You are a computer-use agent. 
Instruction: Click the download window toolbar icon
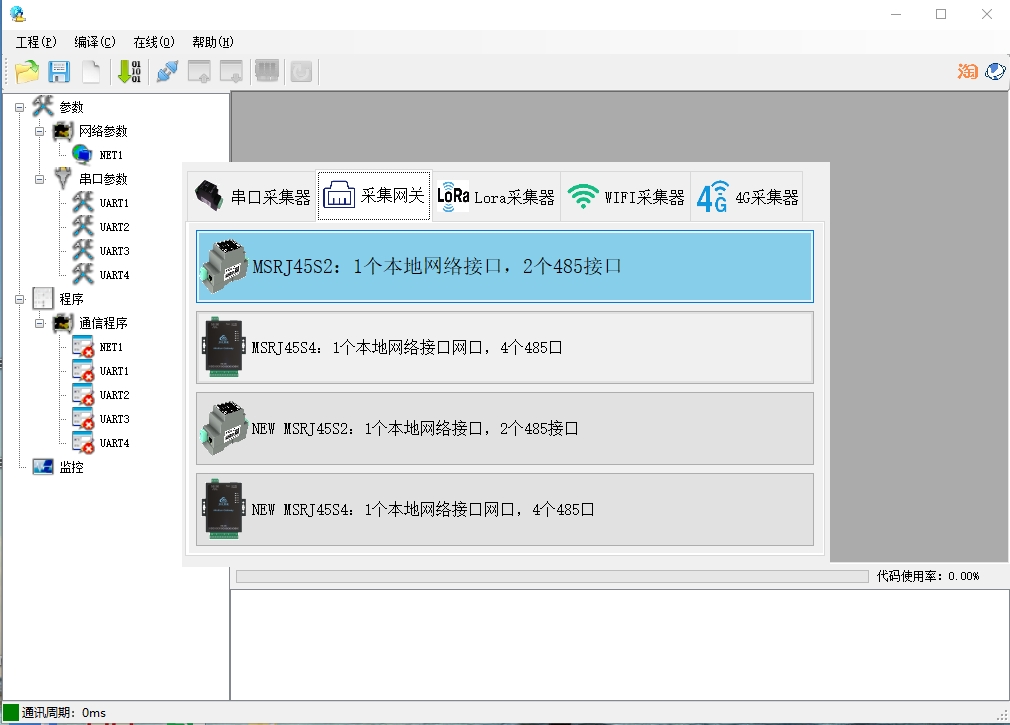[x=231, y=71]
